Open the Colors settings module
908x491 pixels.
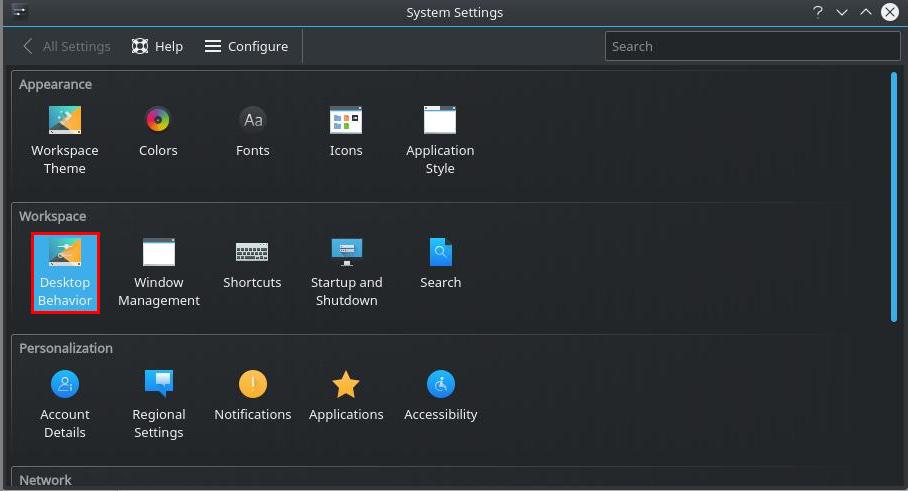(158, 132)
